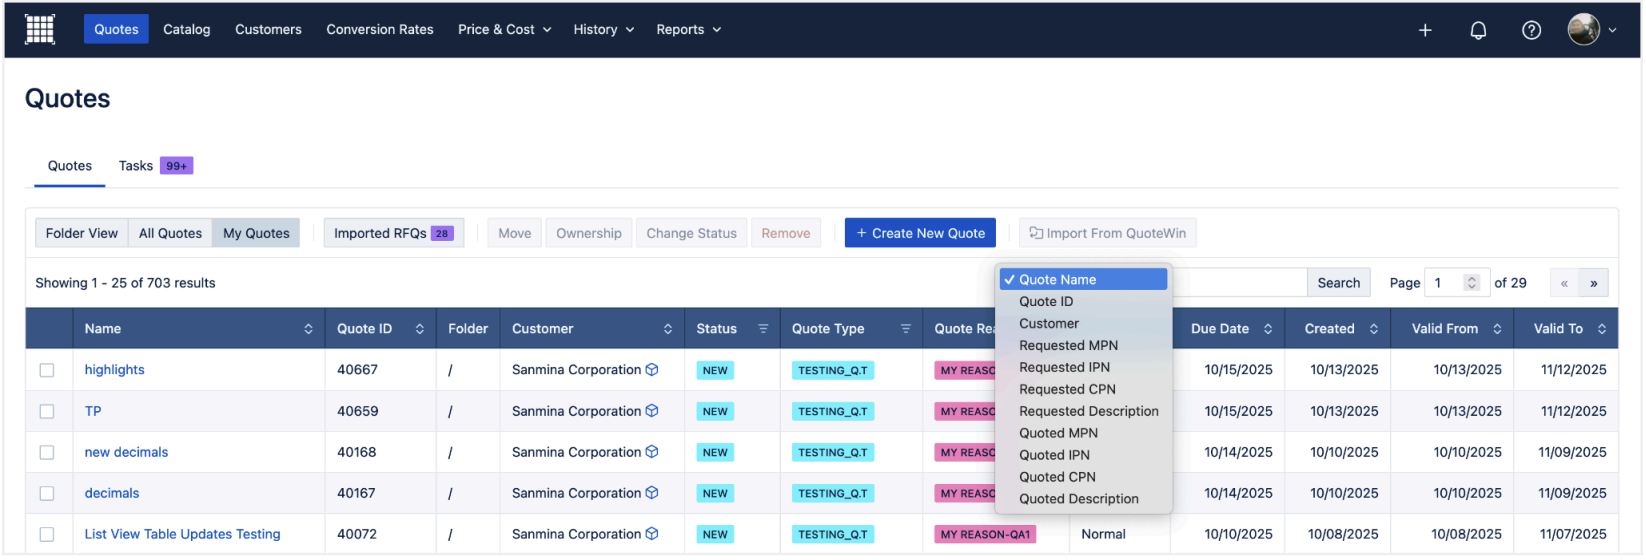Sort by the Name column arrows
1646x560 pixels.
click(x=308, y=329)
